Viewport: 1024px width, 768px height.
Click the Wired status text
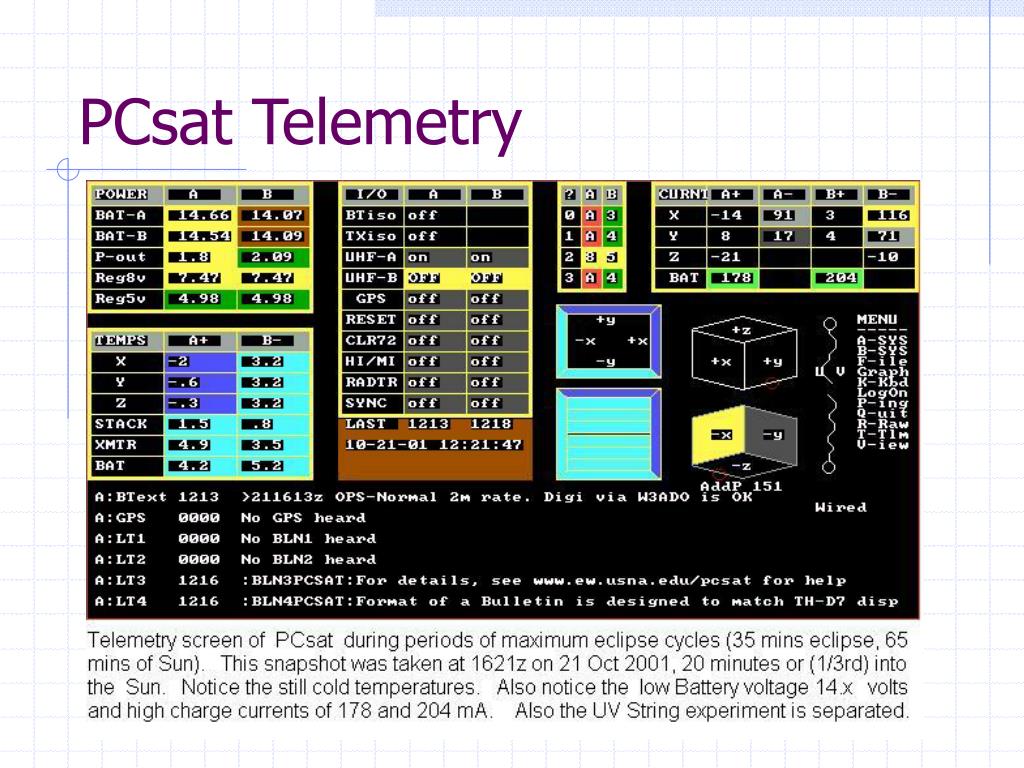[841, 507]
